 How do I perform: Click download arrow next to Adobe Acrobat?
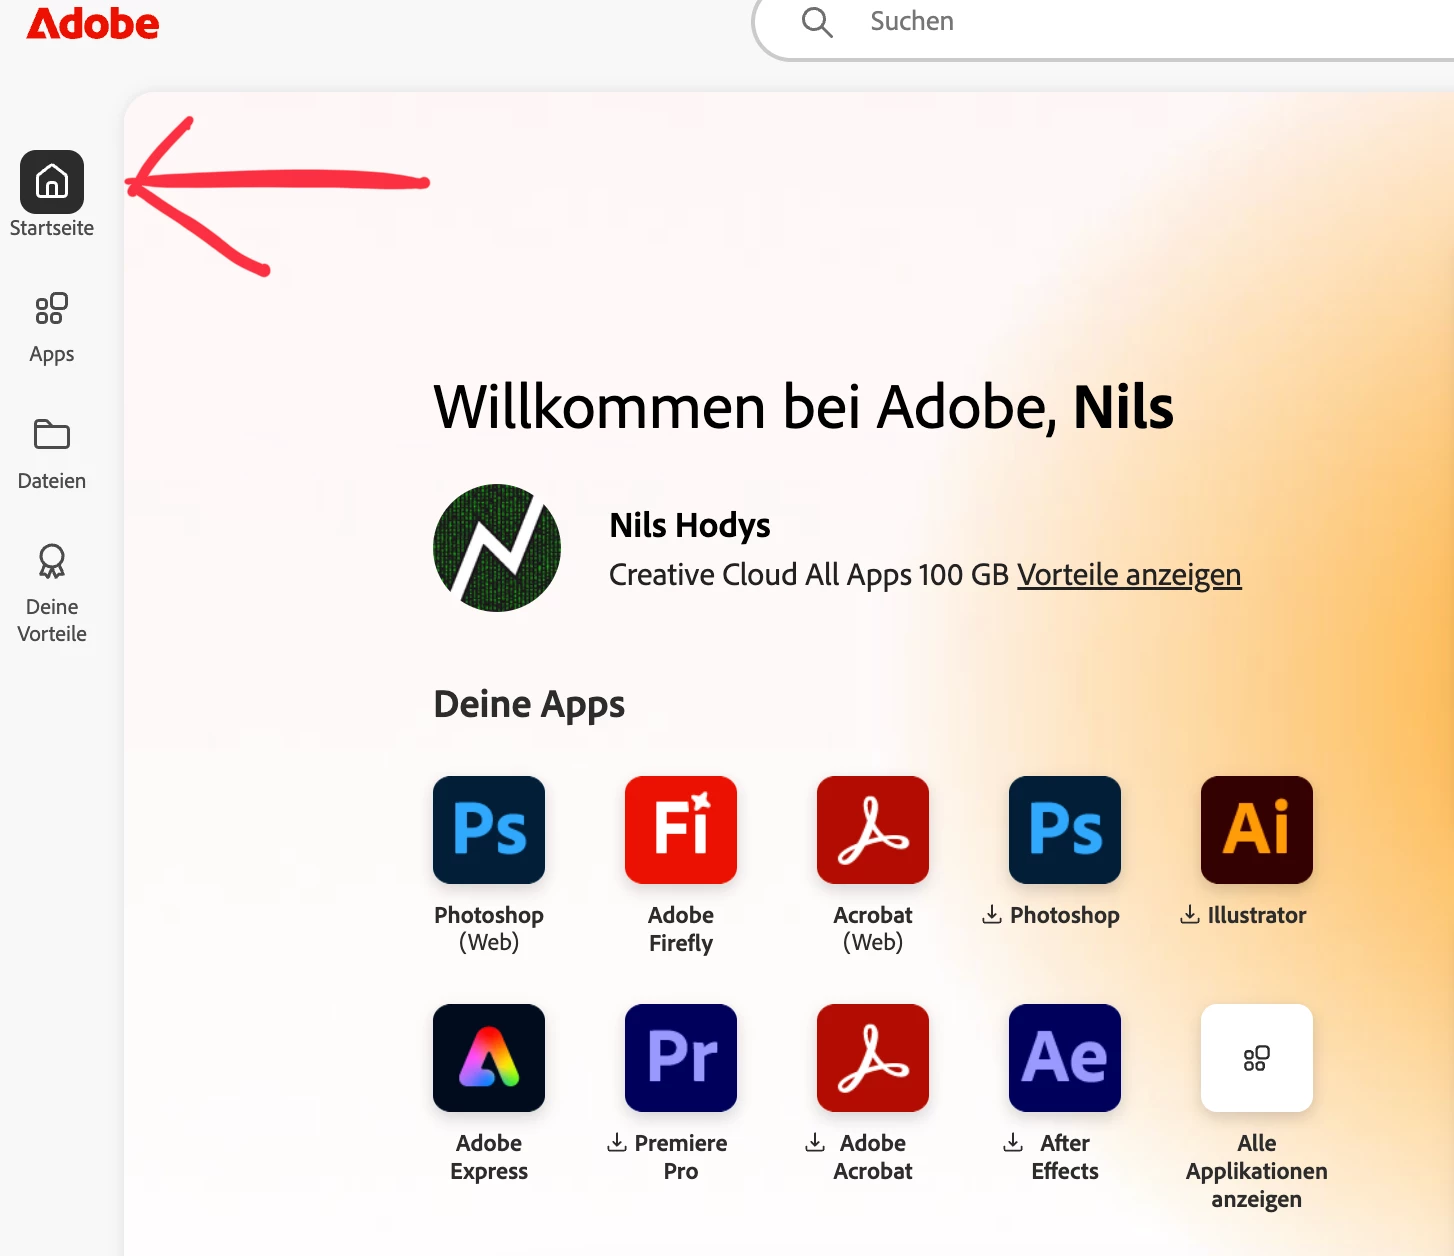(816, 1142)
